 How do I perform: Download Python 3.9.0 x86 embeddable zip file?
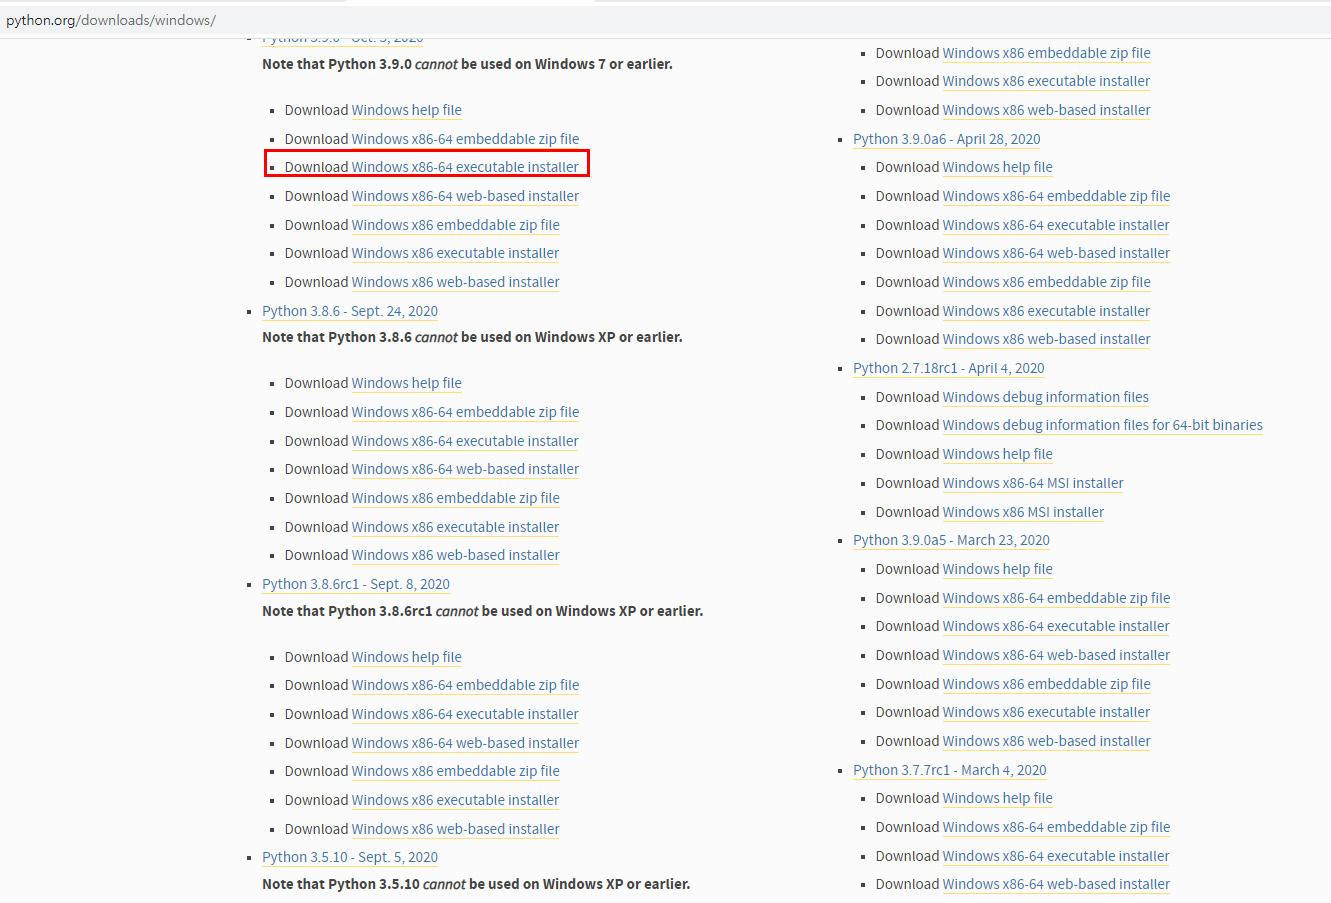(456, 225)
